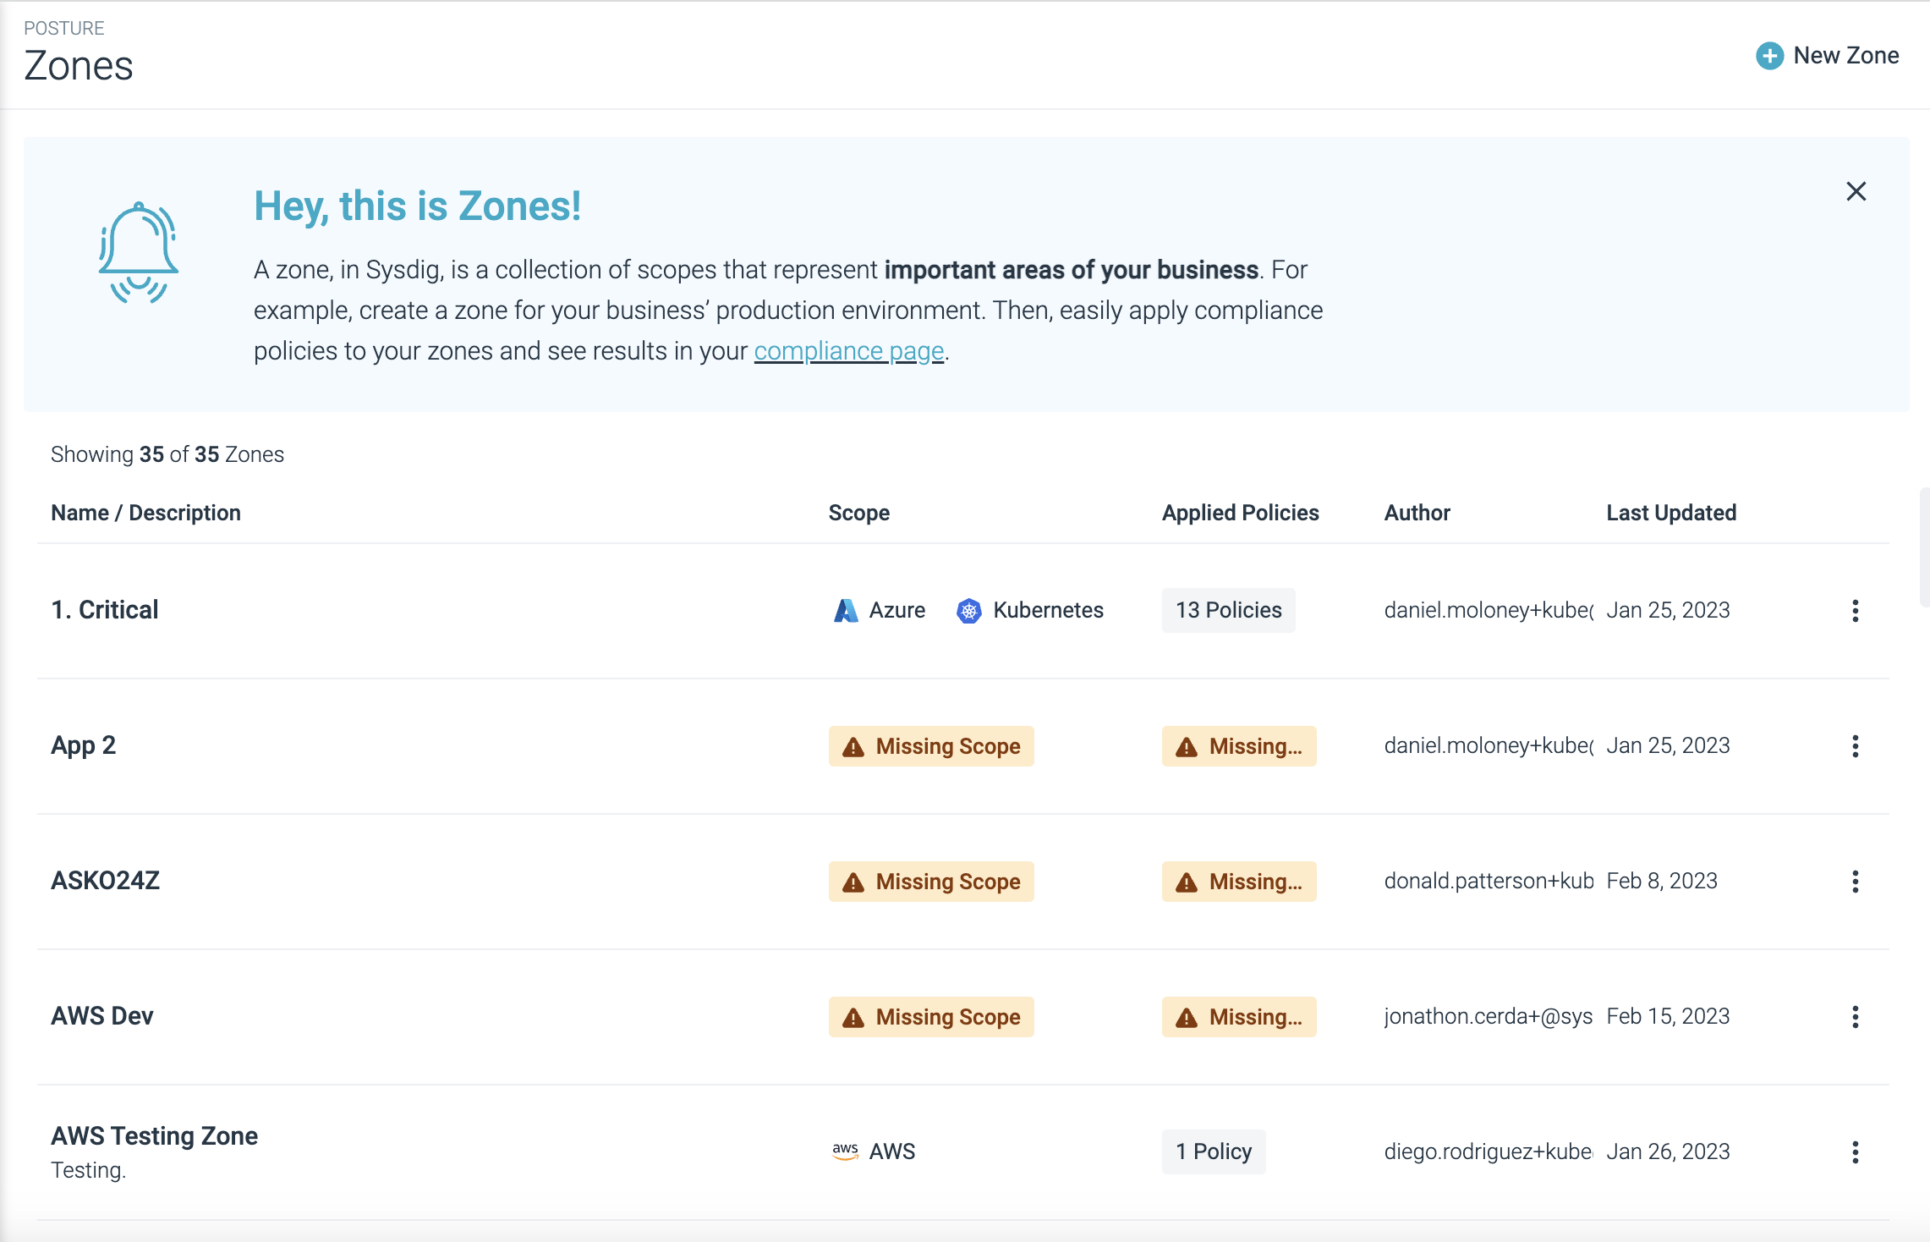Click Missing Scope warning for App 2
The image size is (1930, 1242).
coord(931,746)
